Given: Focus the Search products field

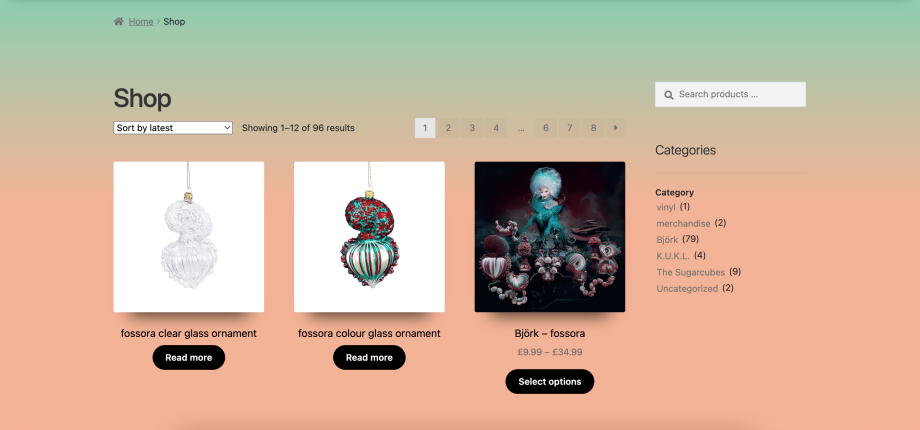Looking at the screenshot, I should coord(730,94).
